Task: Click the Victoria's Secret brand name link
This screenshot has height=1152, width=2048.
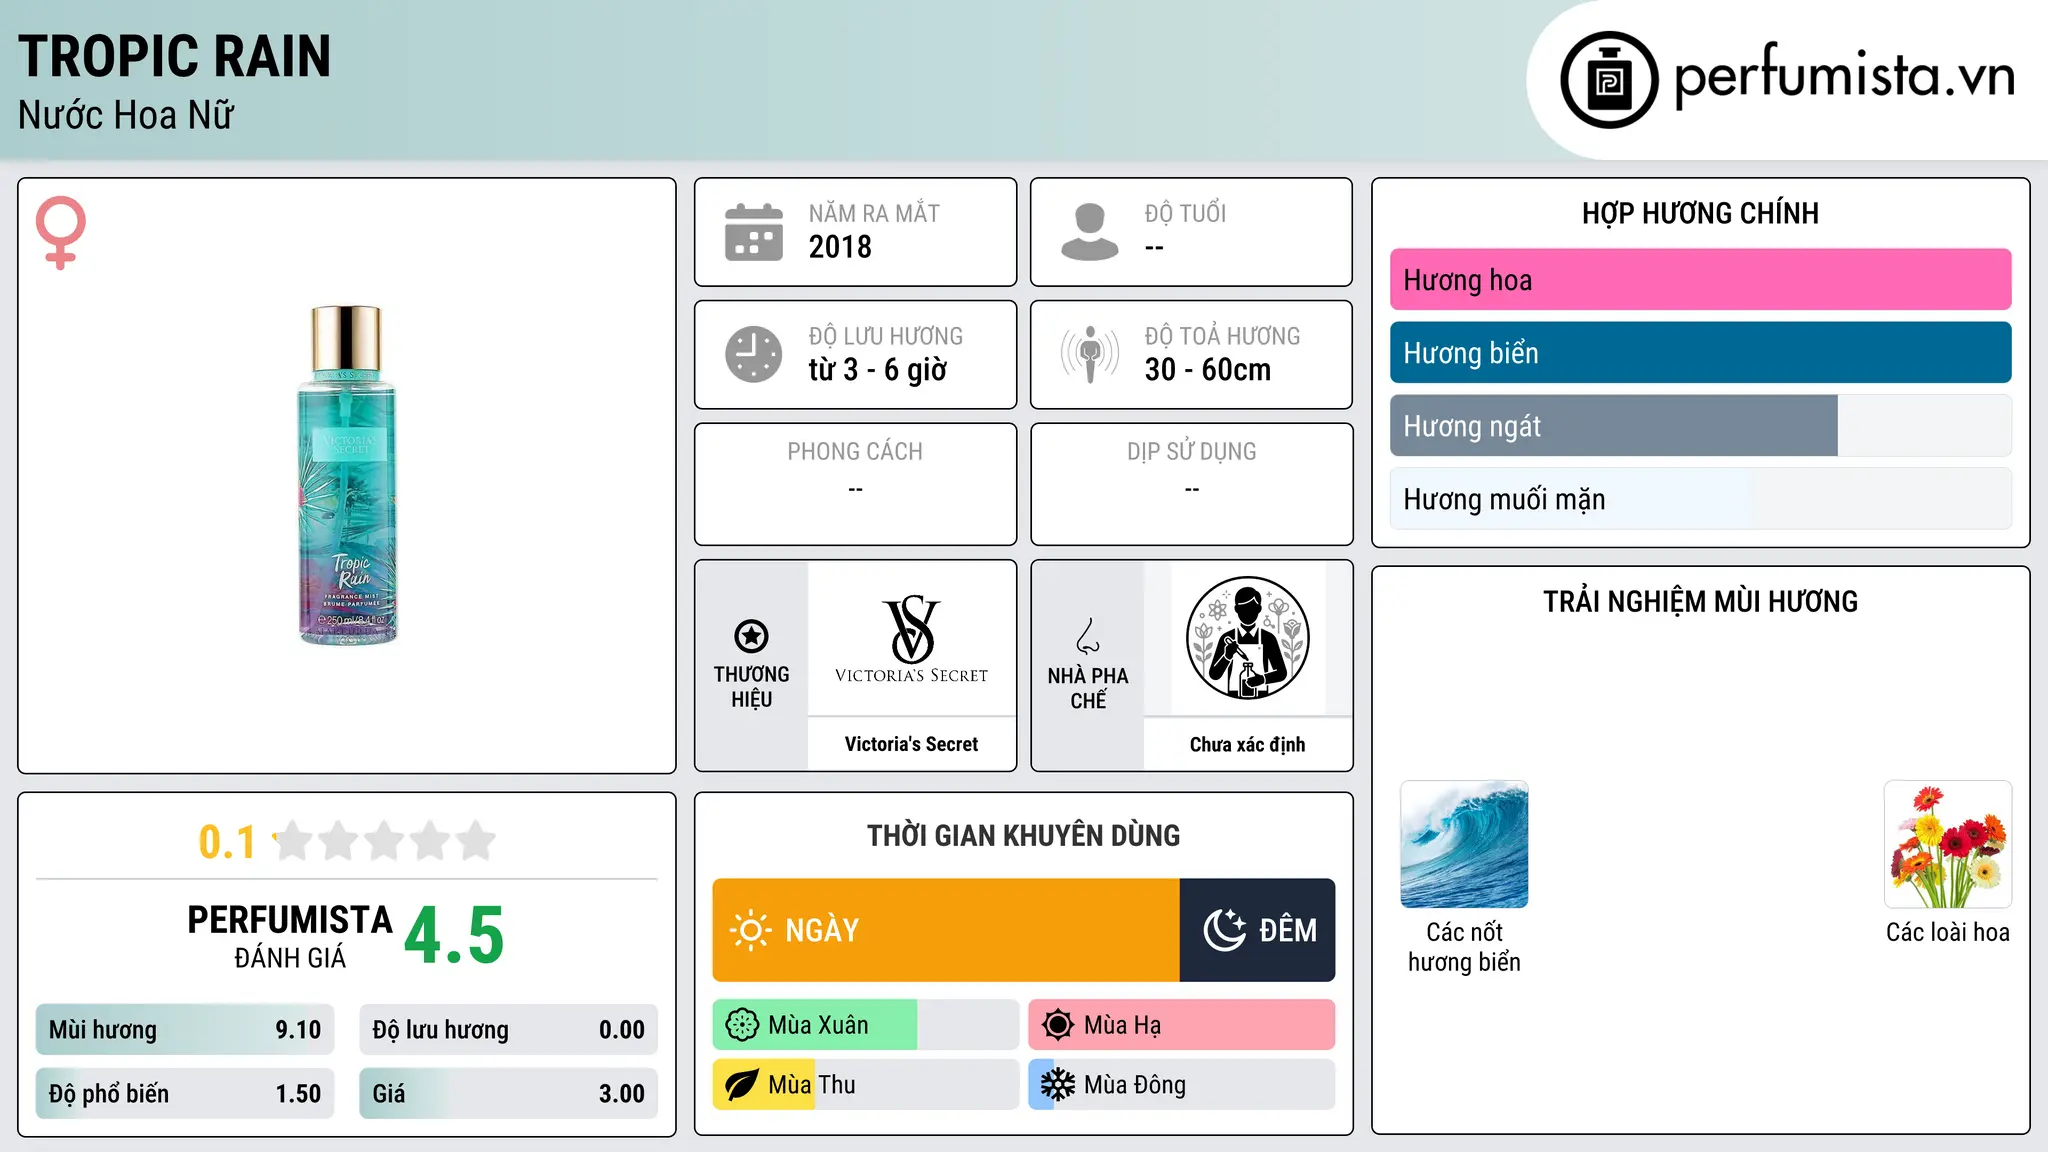Action: click(x=911, y=744)
